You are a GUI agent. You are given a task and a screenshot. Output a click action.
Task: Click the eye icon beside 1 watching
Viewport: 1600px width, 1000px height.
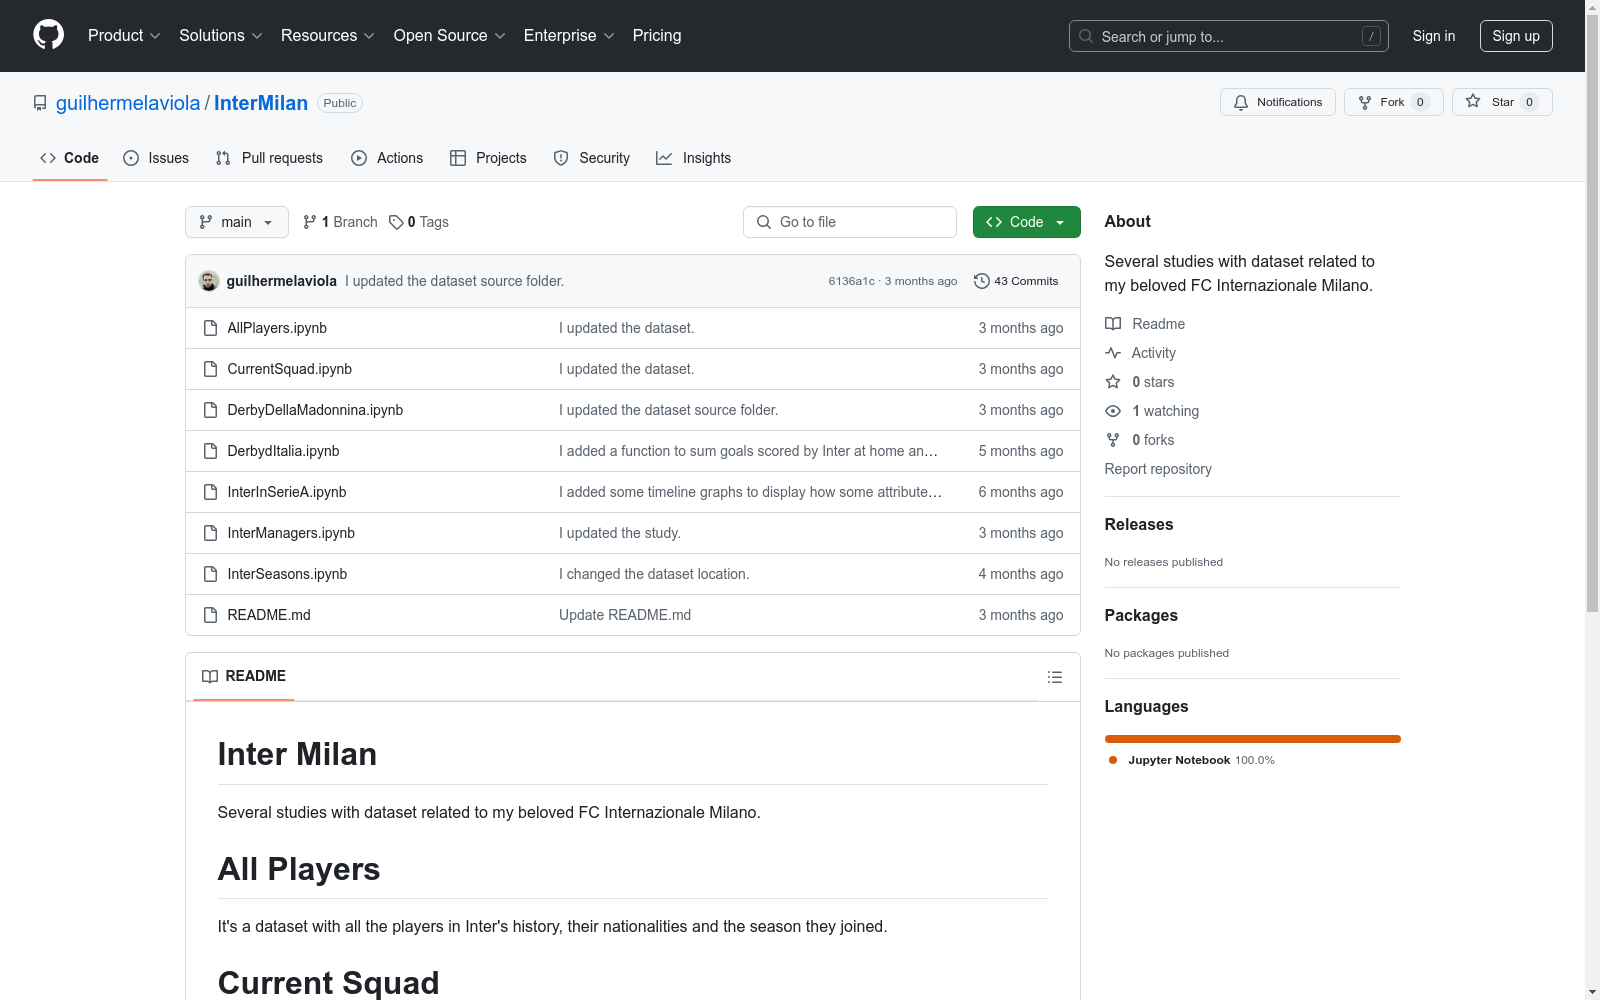[x=1113, y=411]
